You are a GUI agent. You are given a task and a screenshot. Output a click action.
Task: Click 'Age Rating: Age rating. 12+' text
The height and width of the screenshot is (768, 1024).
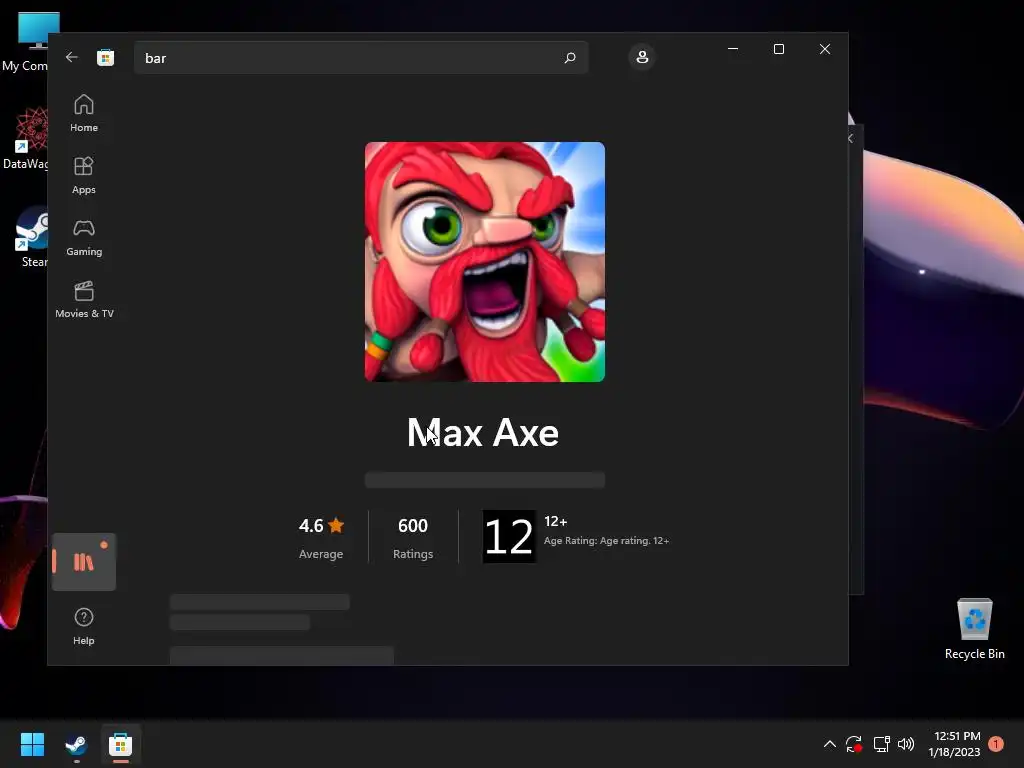click(x=606, y=541)
